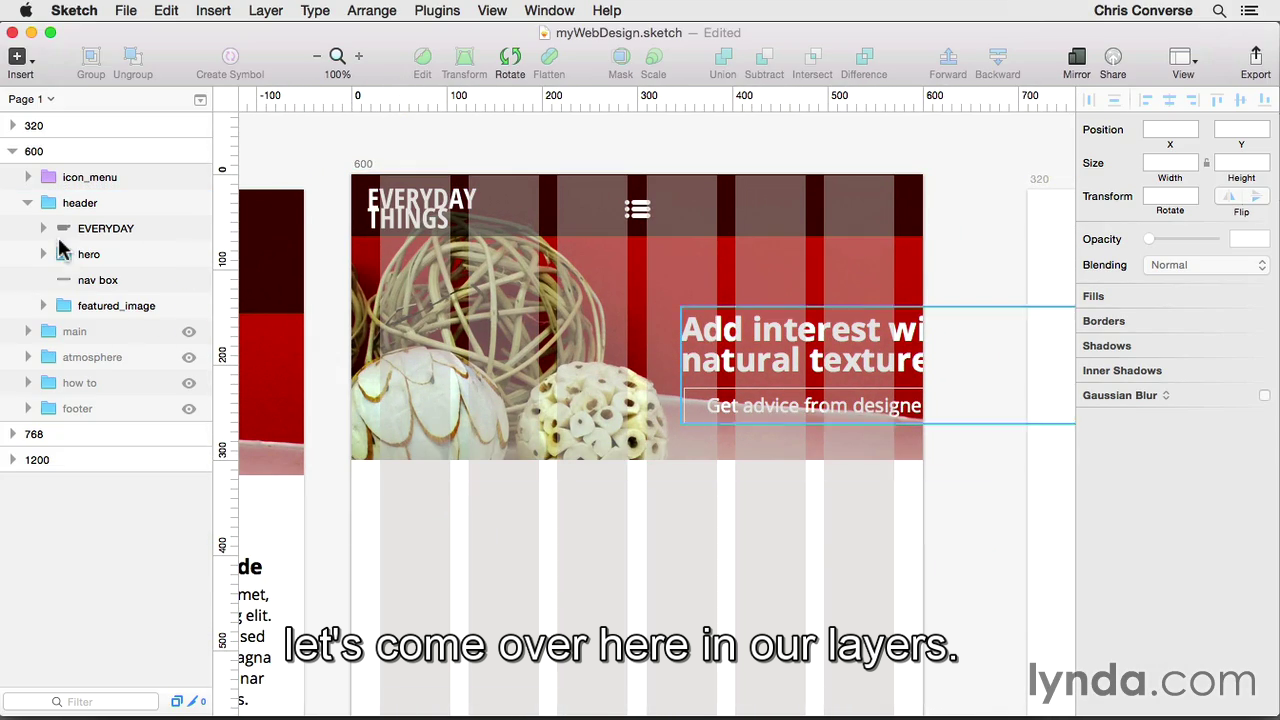Open the Layer menu
The image size is (1280, 720).
(265, 10)
